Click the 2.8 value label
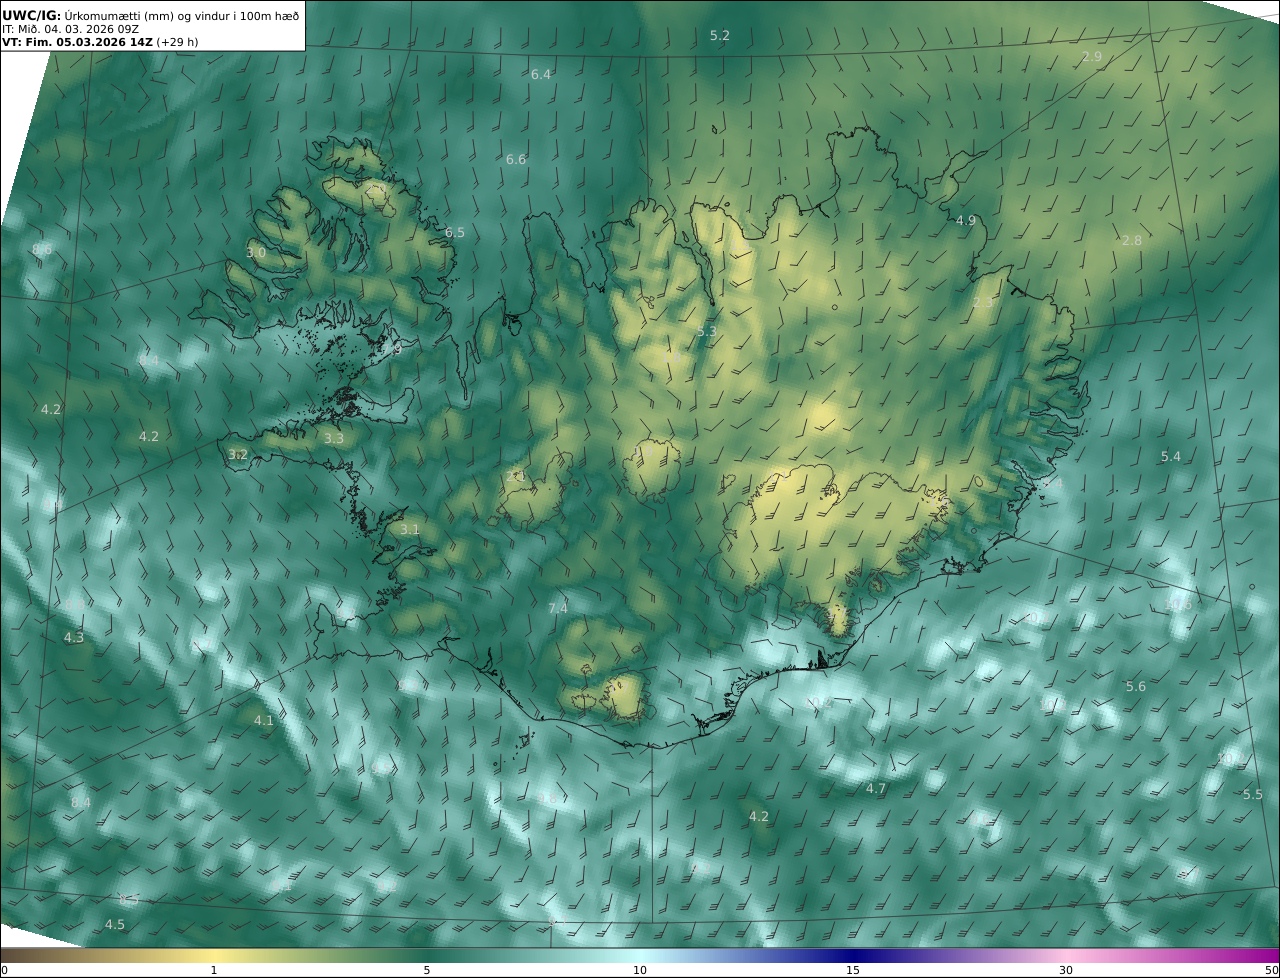The image size is (1280, 978). pyautogui.click(x=1132, y=241)
